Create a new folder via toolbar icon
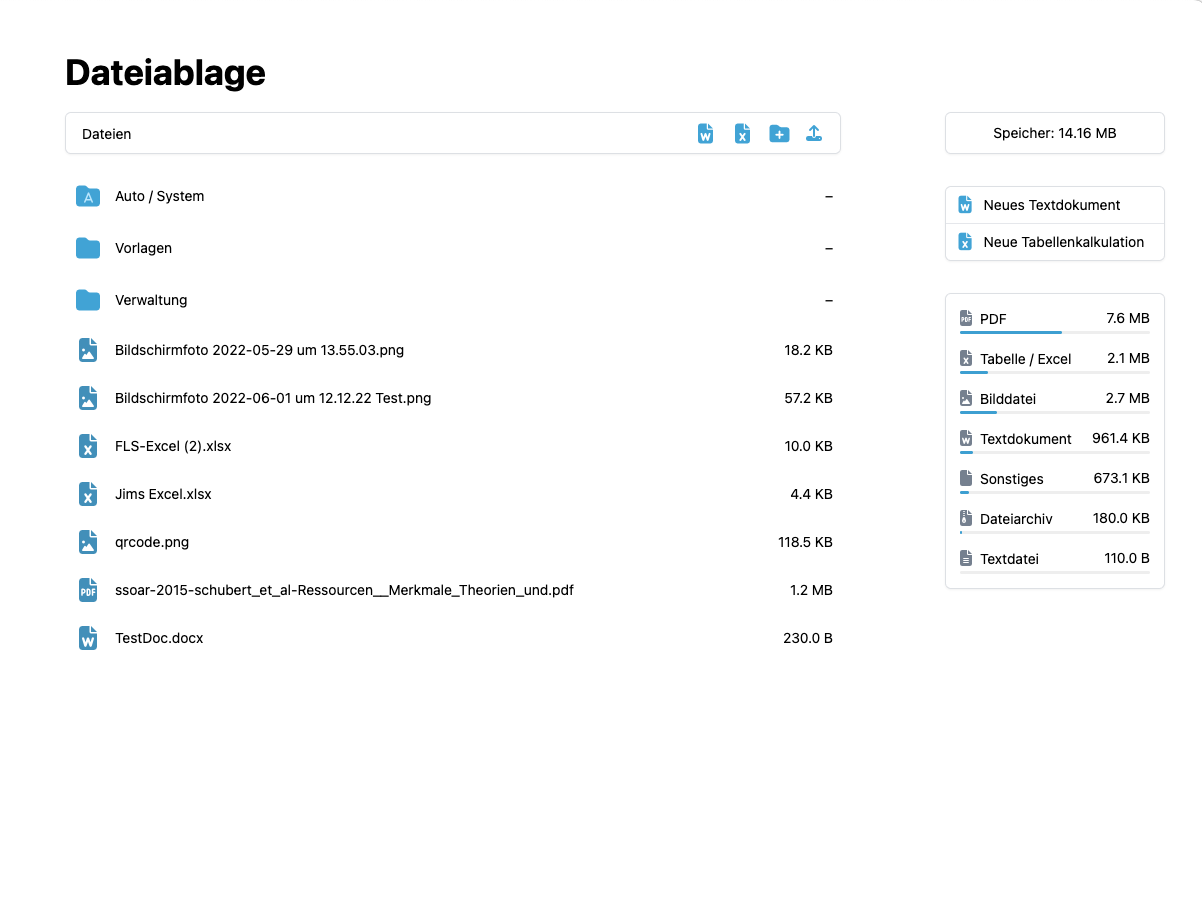Image resolution: width=1202 pixels, height=902 pixels. (x=779, y=134)
